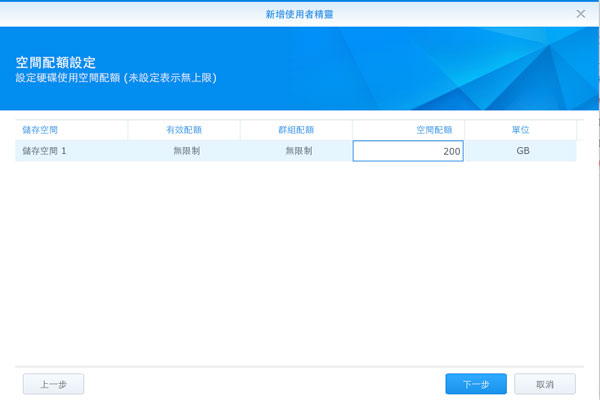Click 無限制 value under 有效配額

click(x=187, y=151)
